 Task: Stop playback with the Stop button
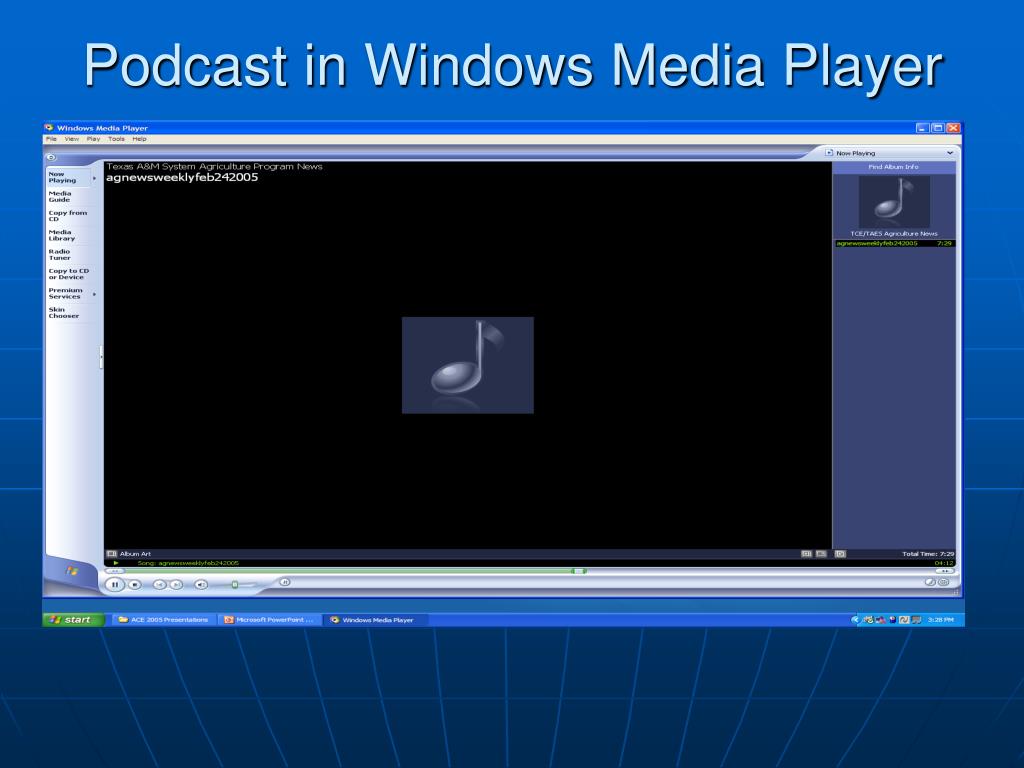pyautogui.click(x=135, y=584)
